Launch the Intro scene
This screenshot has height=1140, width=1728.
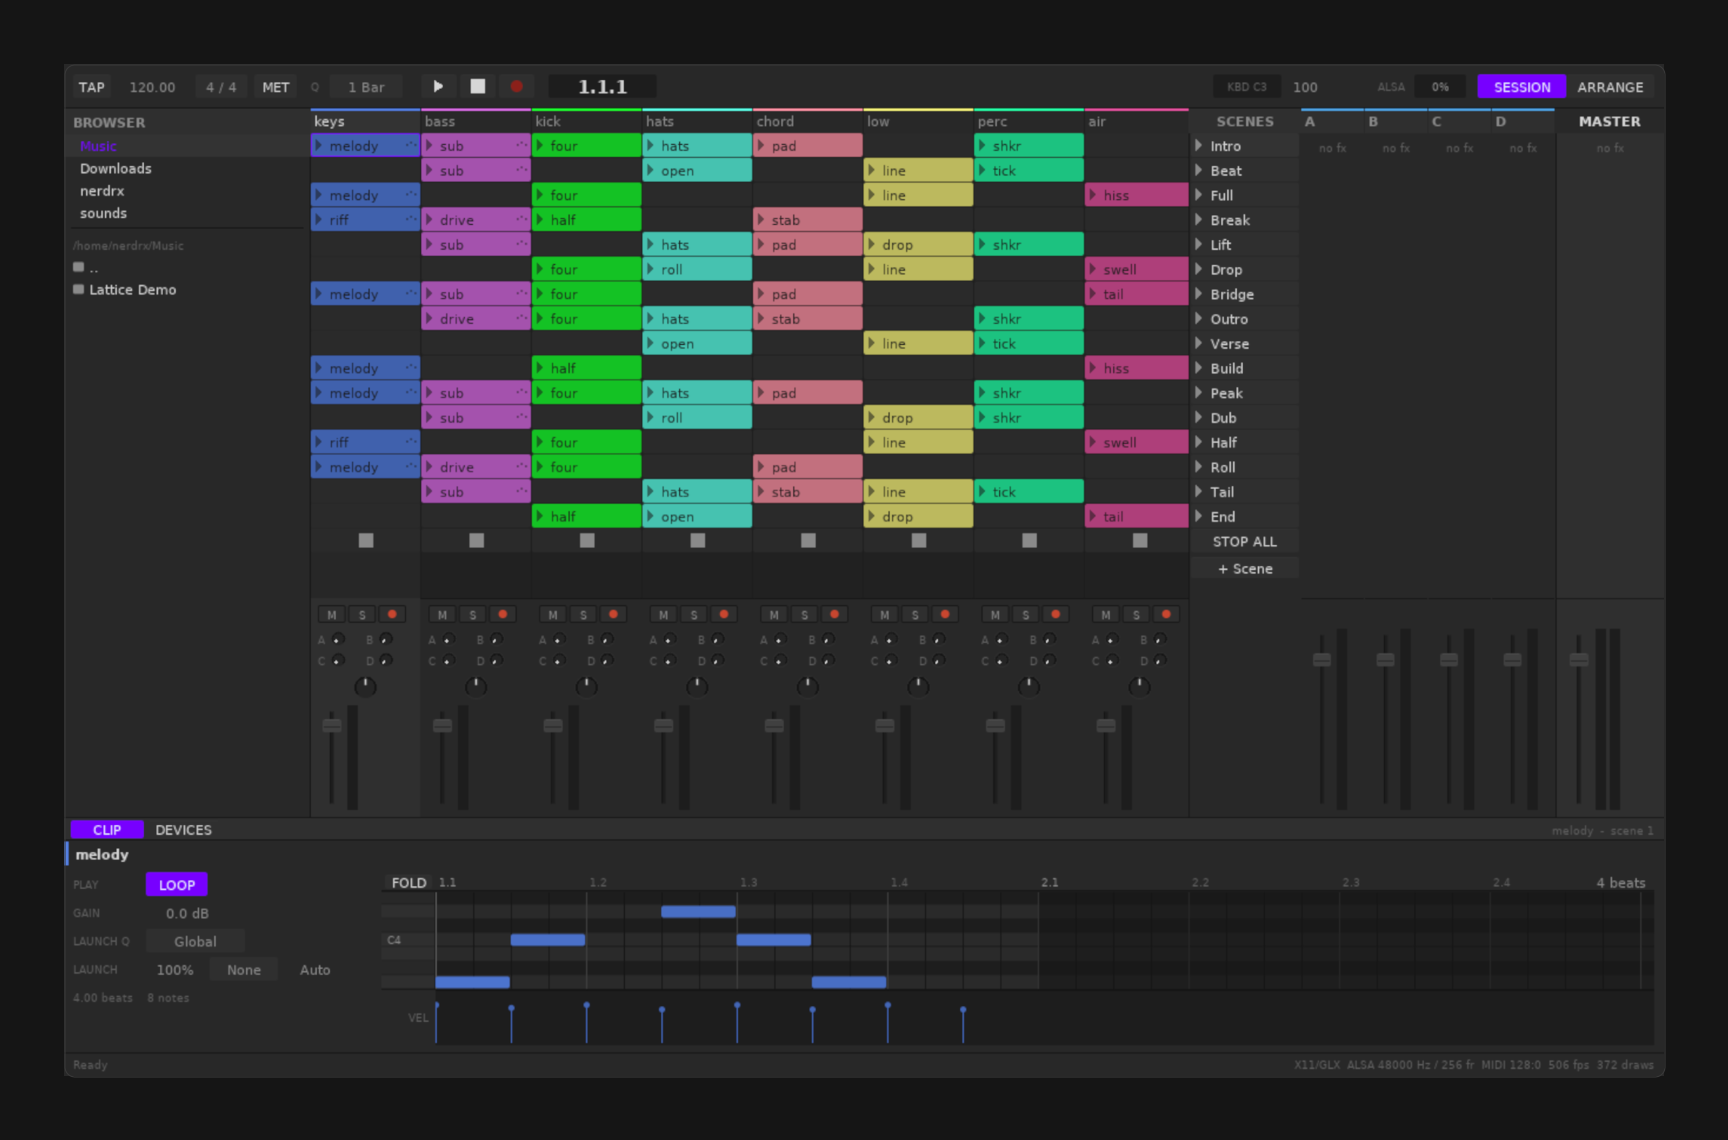pos(1199,146)
